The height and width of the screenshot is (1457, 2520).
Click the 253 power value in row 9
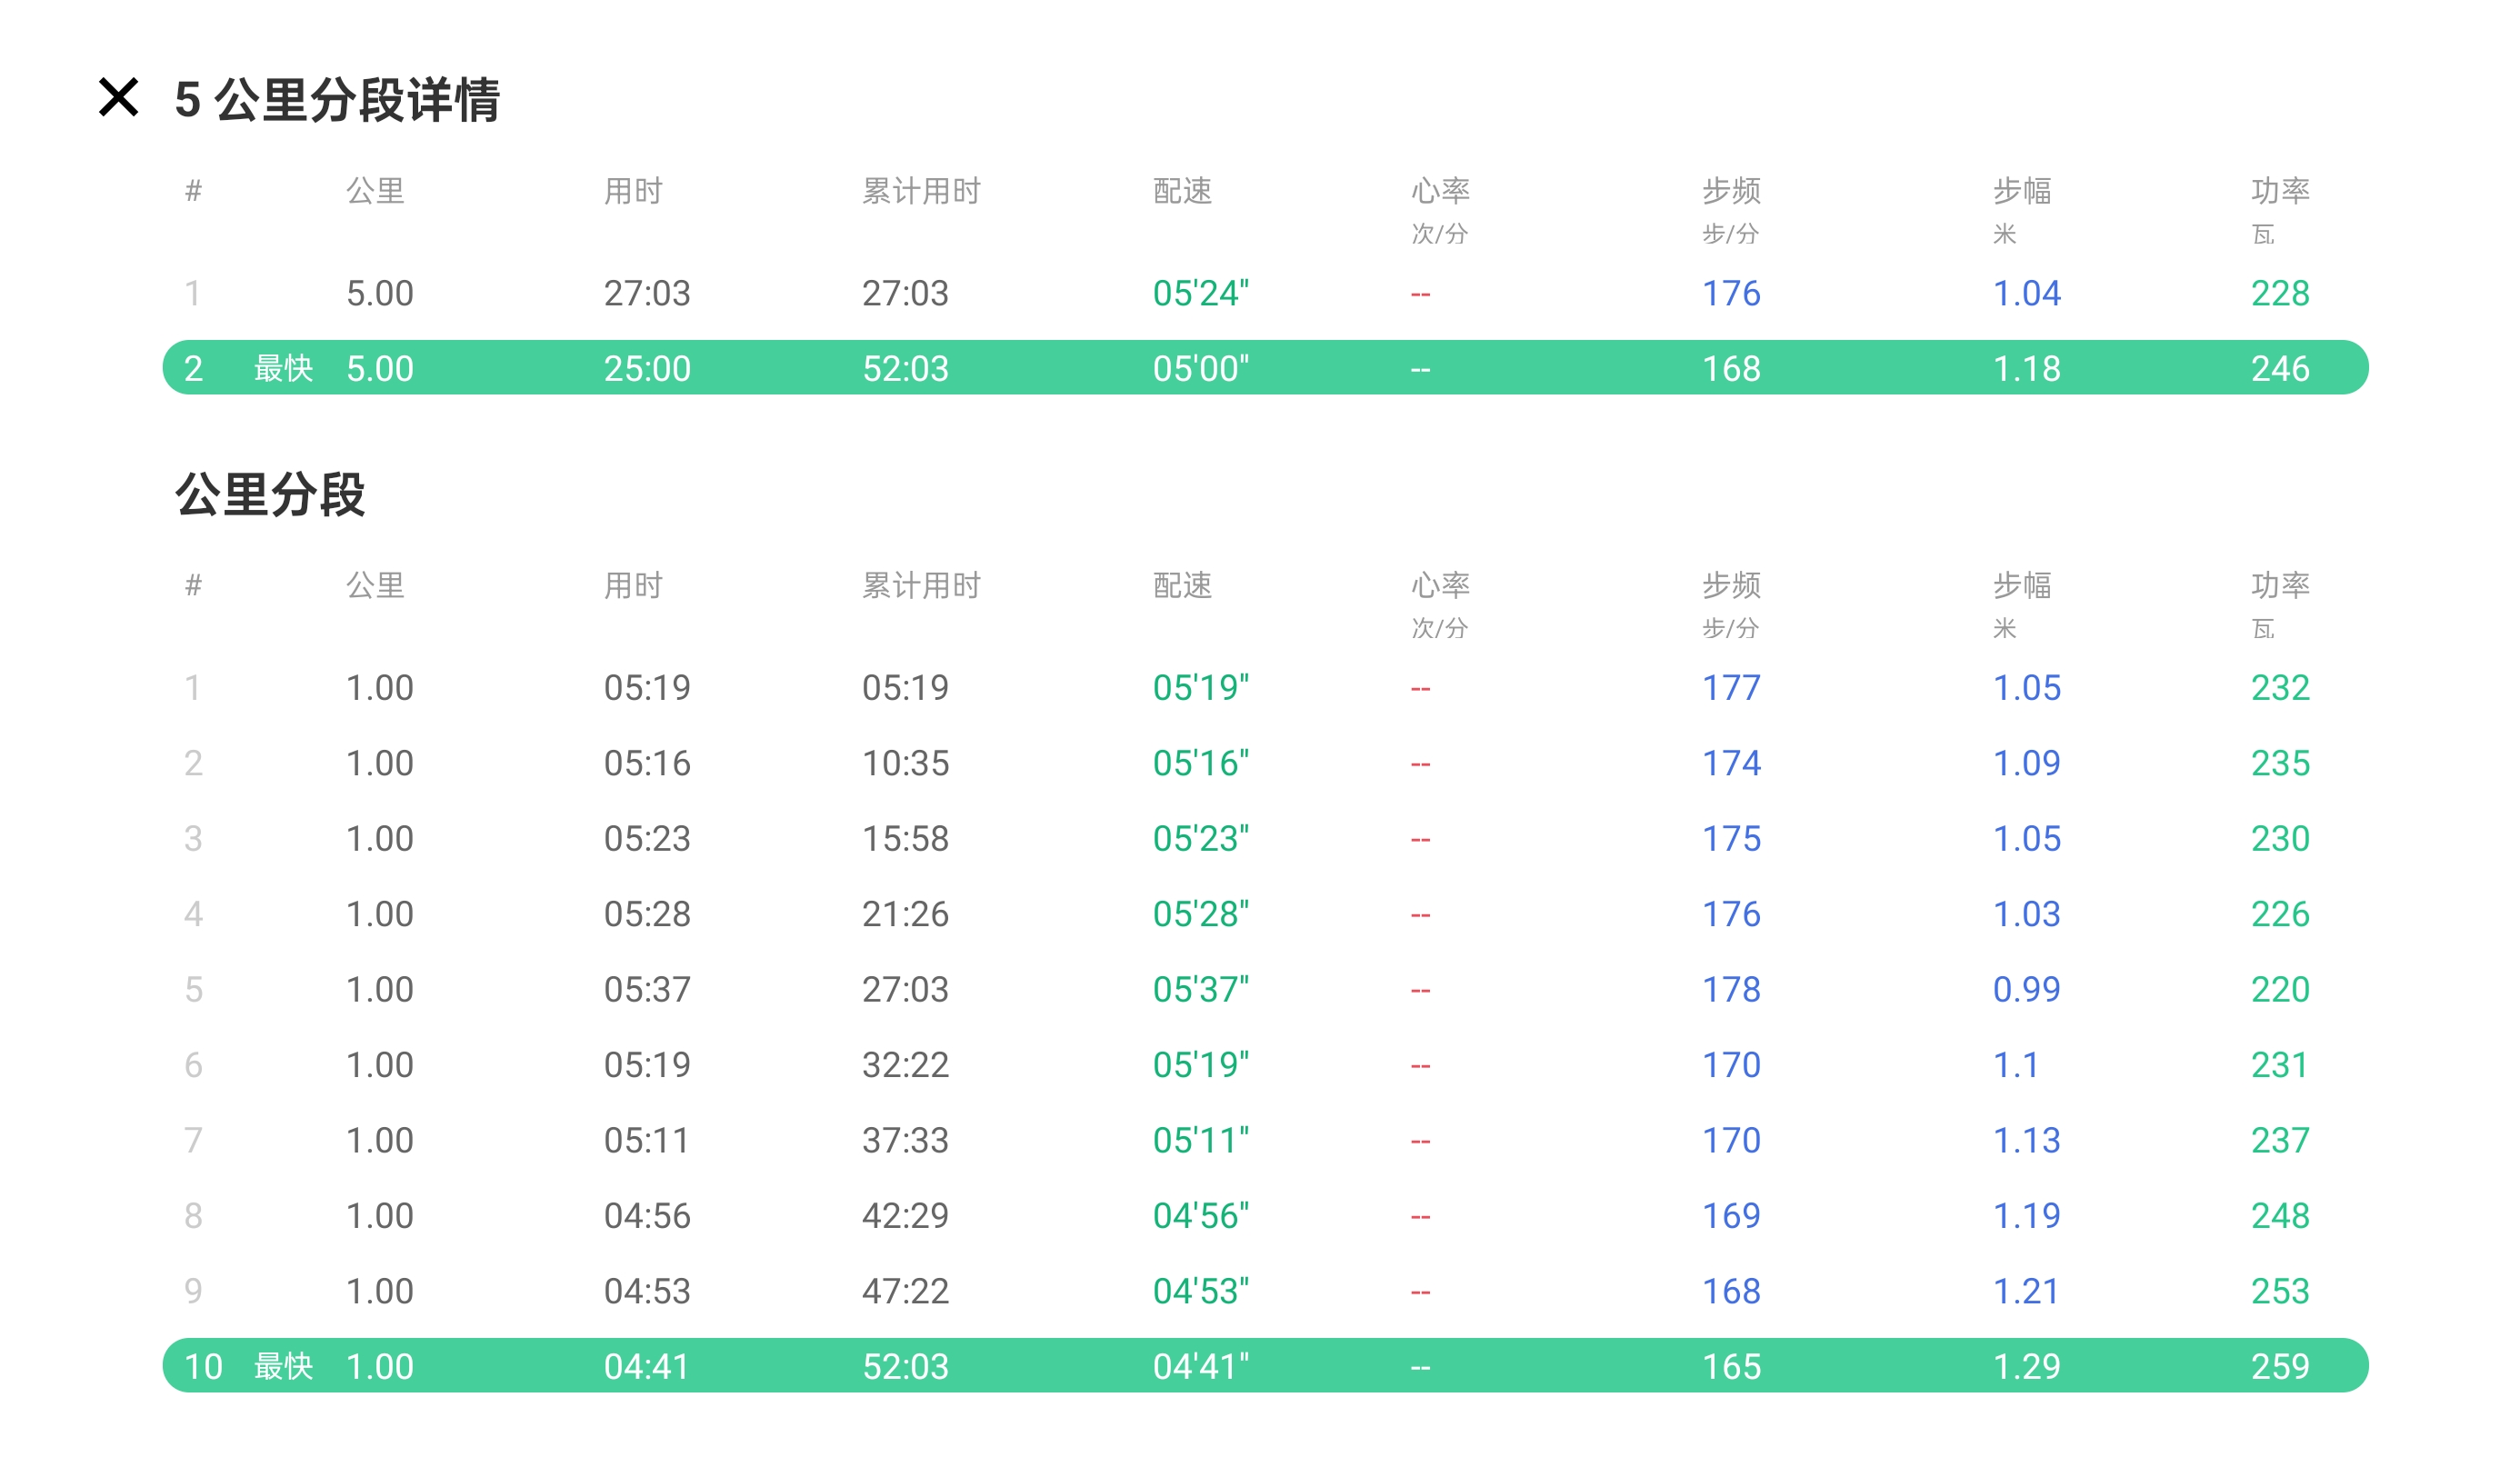[x=2279, y=1291]
